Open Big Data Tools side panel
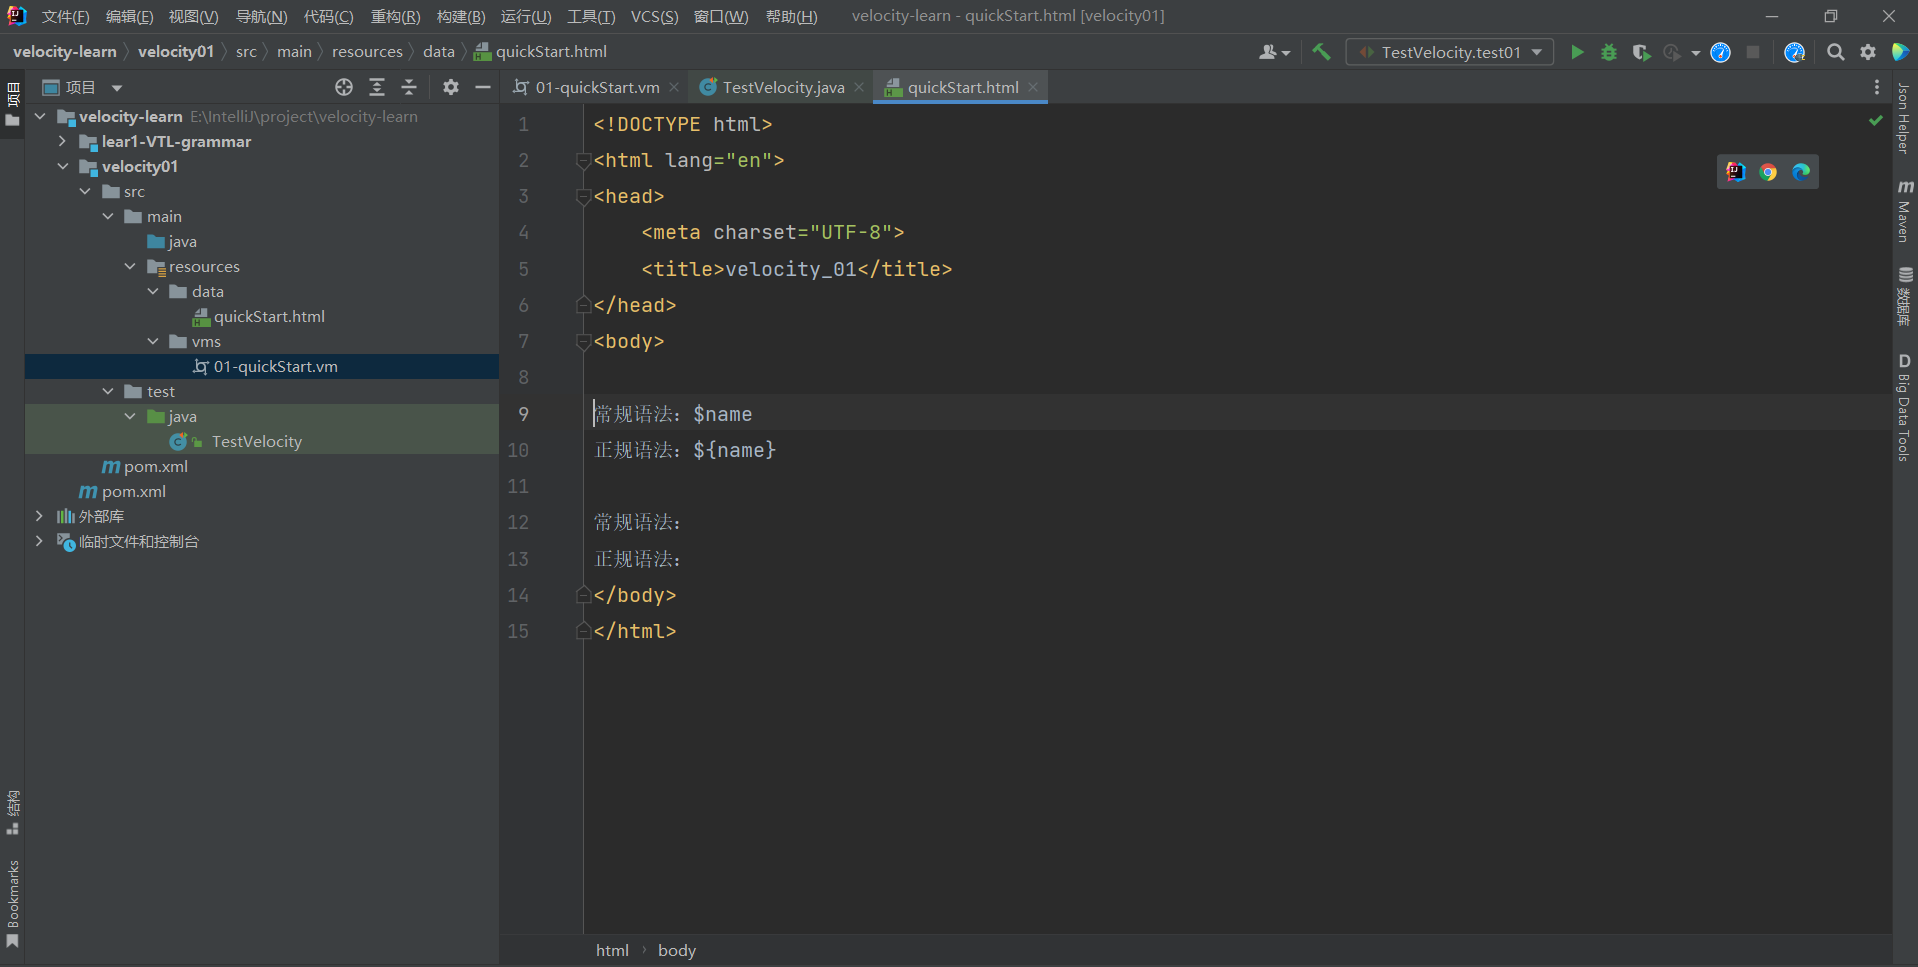The height and width of the screenshot is (967, 1918). point(1904,407)
